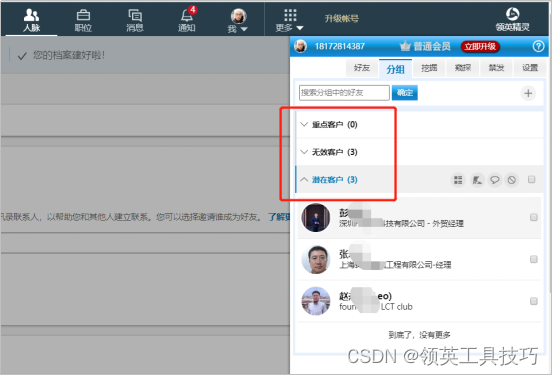Add a new group with the plus icon
The height and width of the screenshot is (376, 553).
(528, 93)
